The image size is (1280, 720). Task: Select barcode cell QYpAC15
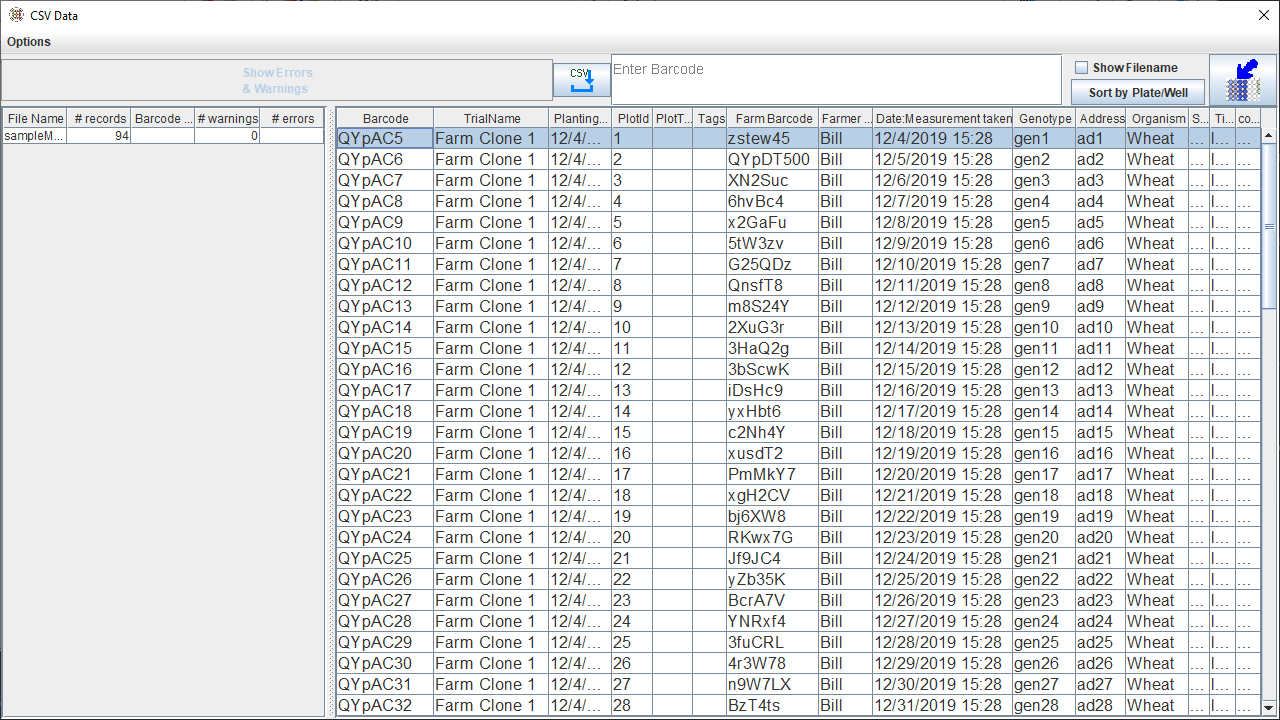pos(385,348)
